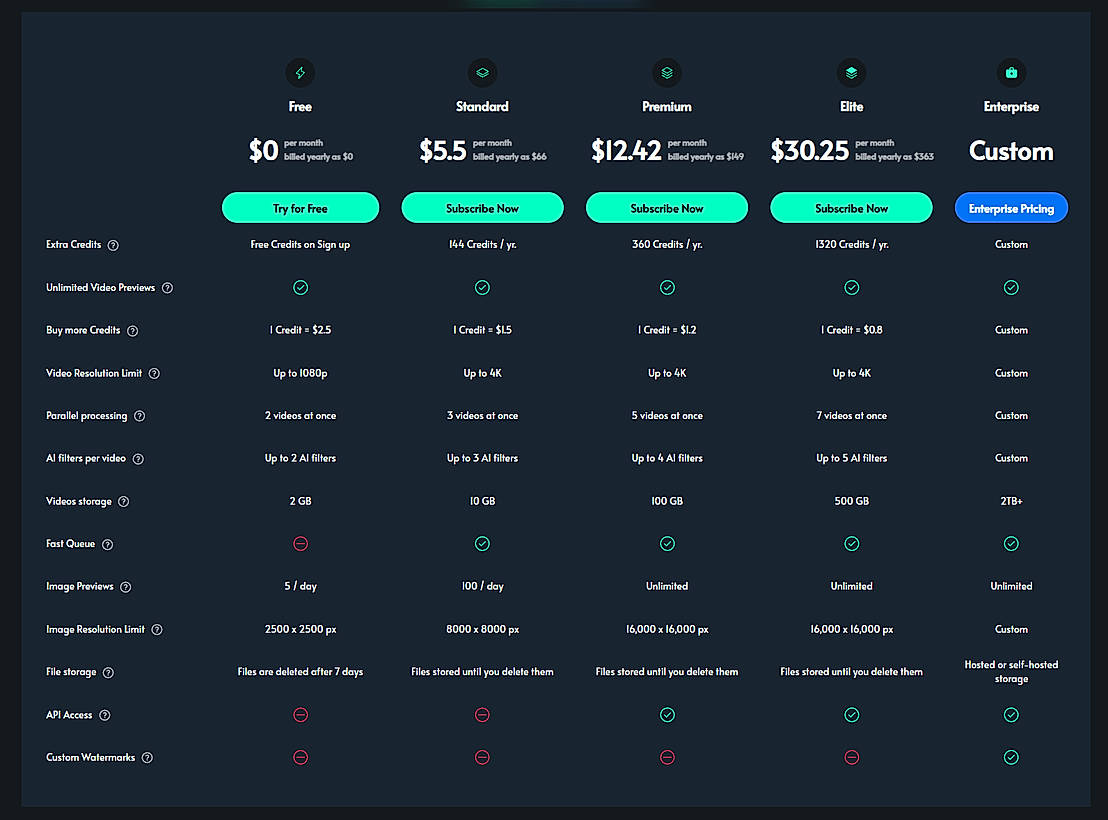Click 'Up to 3 AI filters' cell
Screen dimensions: 1108x820
click(483, 458)
